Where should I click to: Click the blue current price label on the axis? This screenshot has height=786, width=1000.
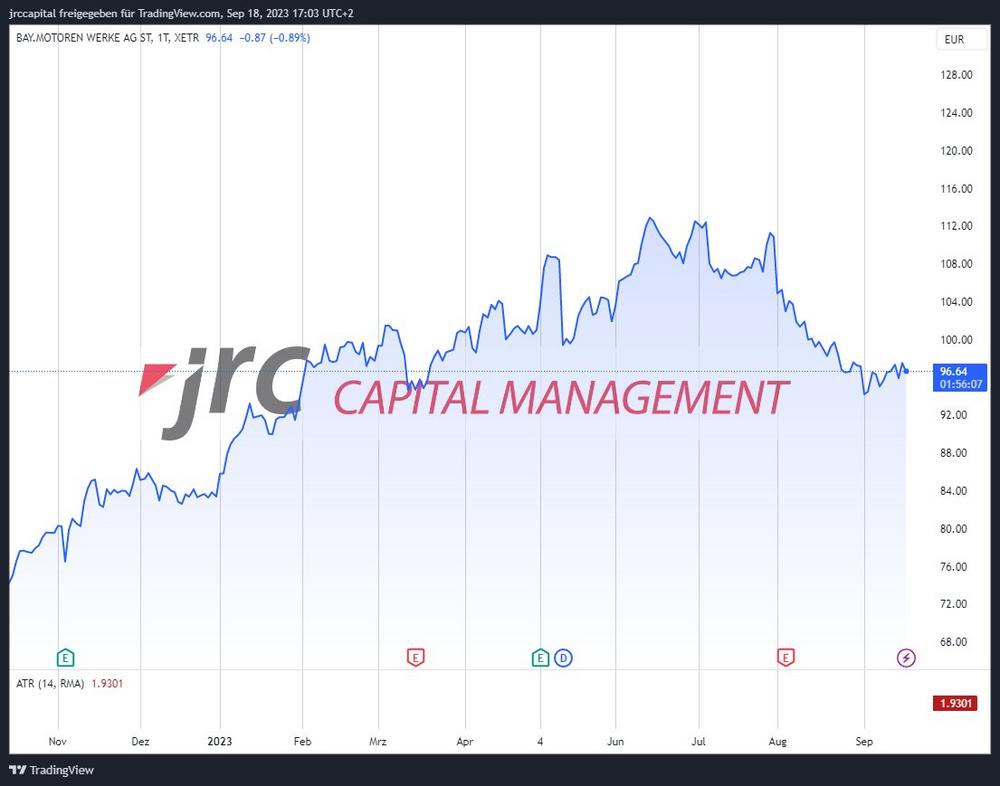pyautogui.click(x=960, y=377)
